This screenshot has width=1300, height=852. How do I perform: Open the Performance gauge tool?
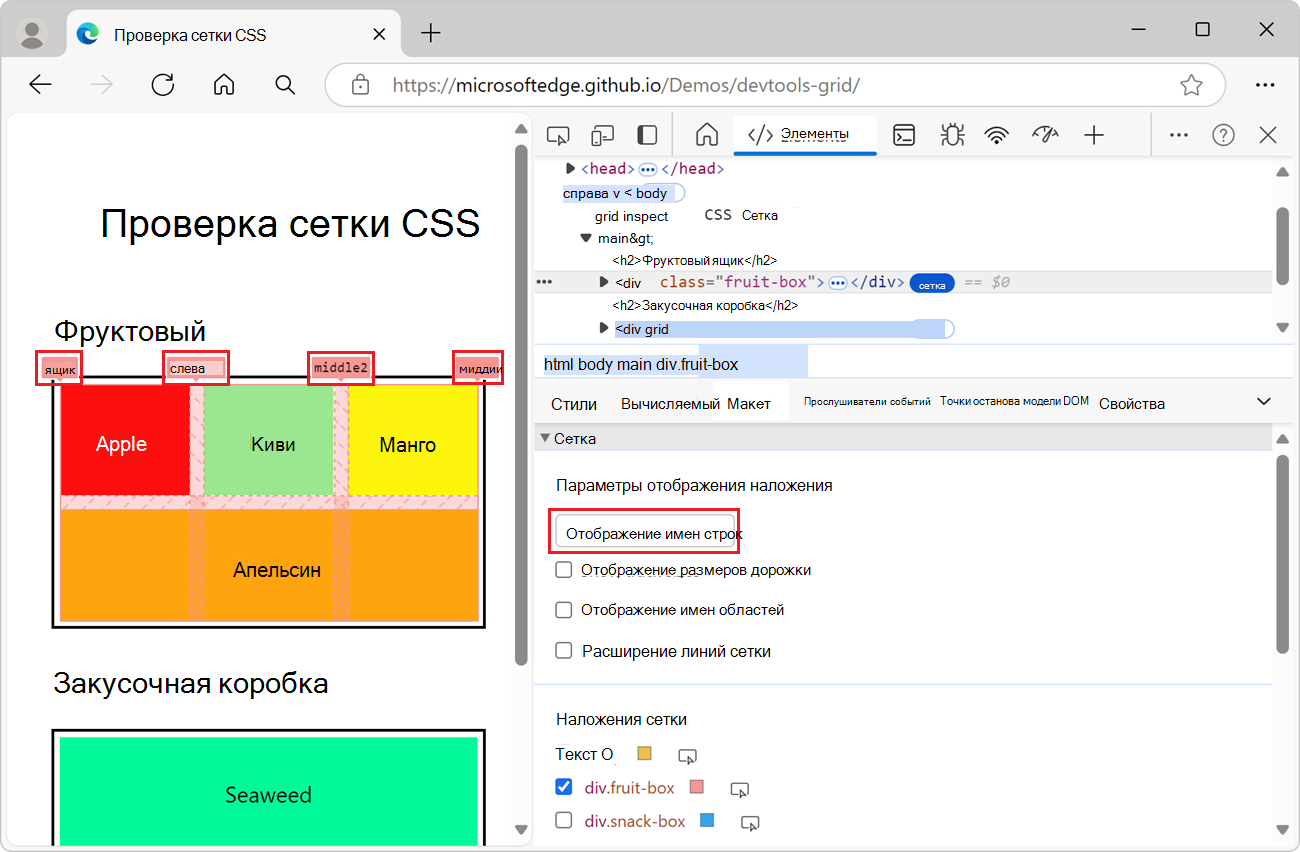[1045, 134]
